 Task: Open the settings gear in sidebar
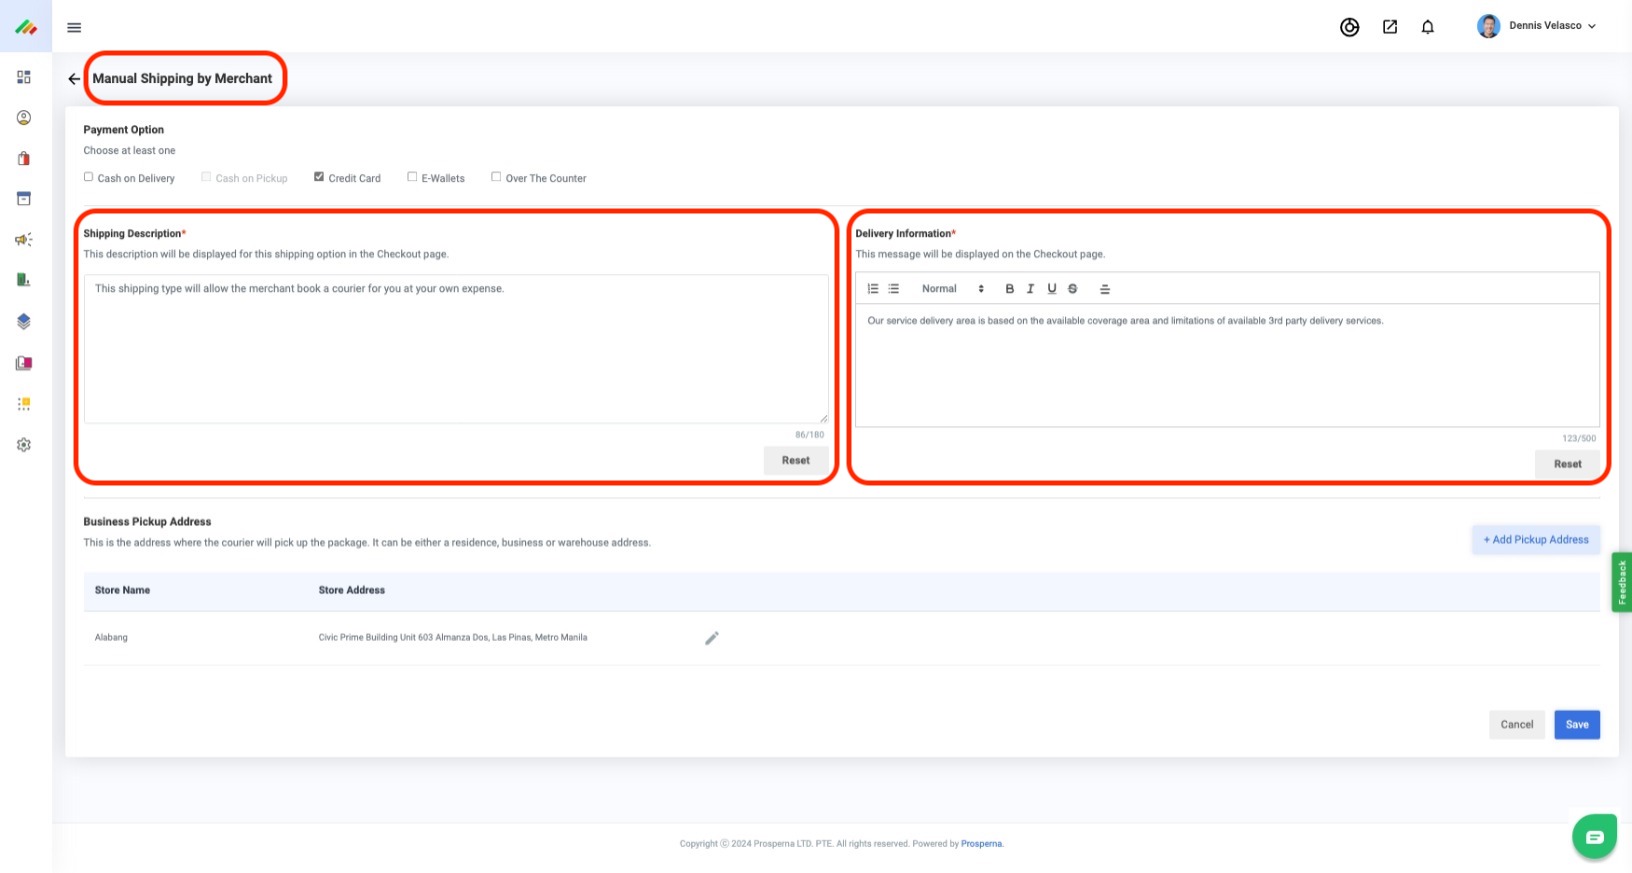tap(24, 445)
